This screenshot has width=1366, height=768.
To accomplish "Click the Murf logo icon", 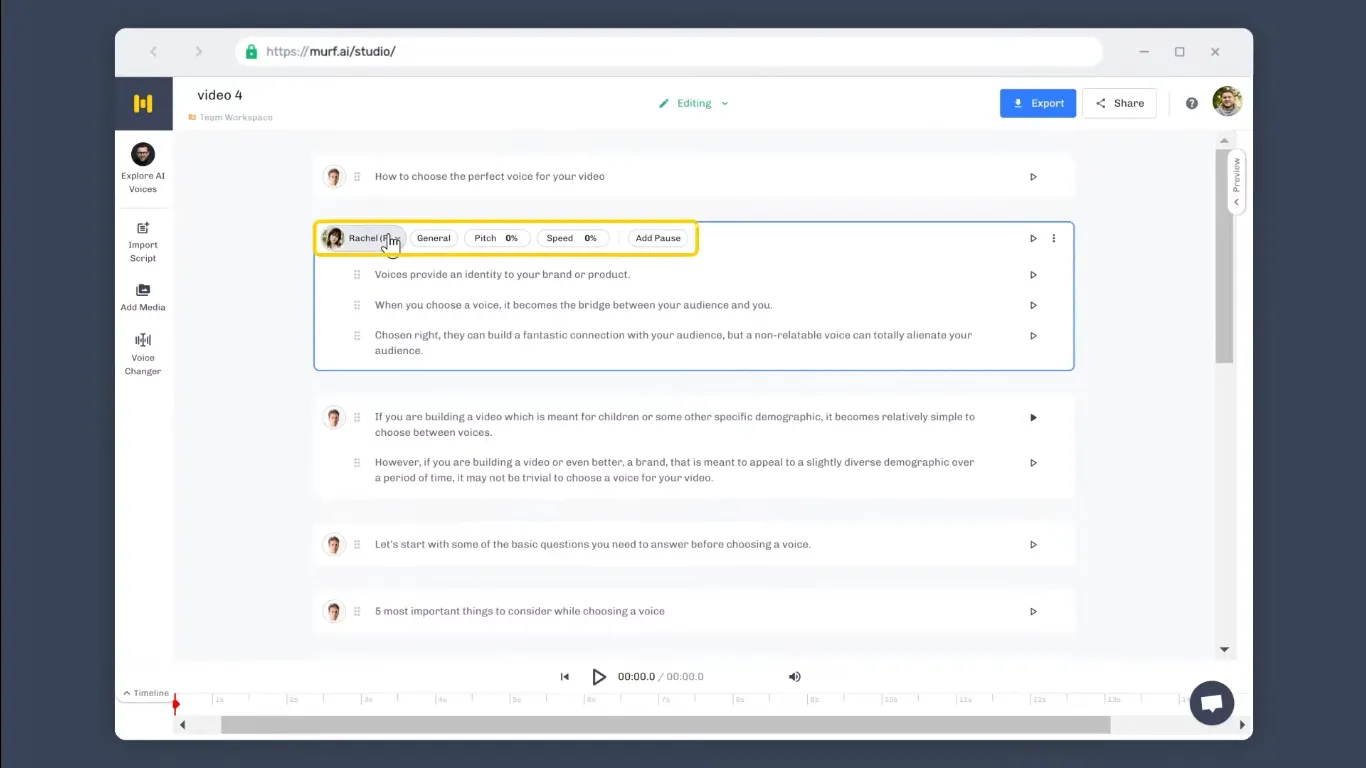I will pos(143,104).
